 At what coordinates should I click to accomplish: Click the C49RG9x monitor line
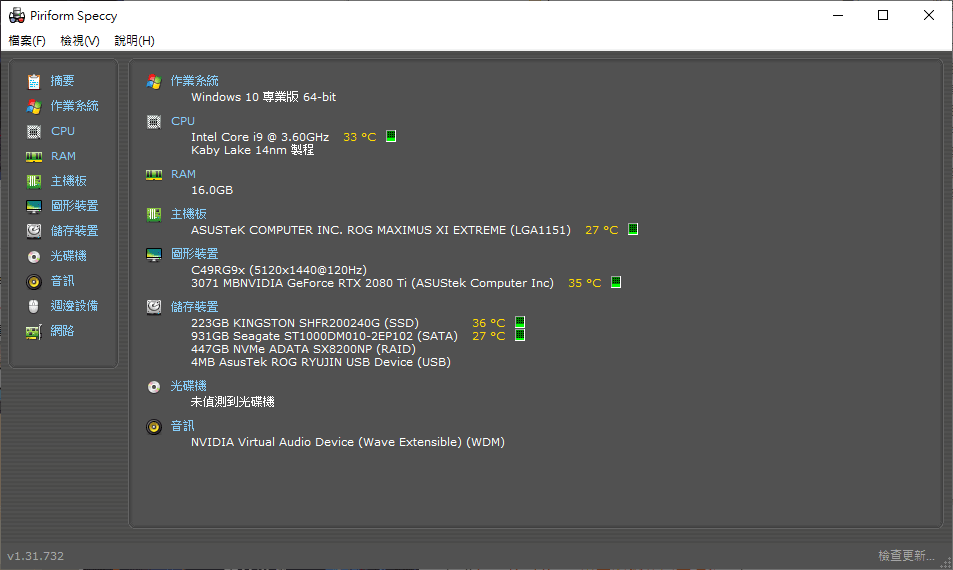point(279,270)
